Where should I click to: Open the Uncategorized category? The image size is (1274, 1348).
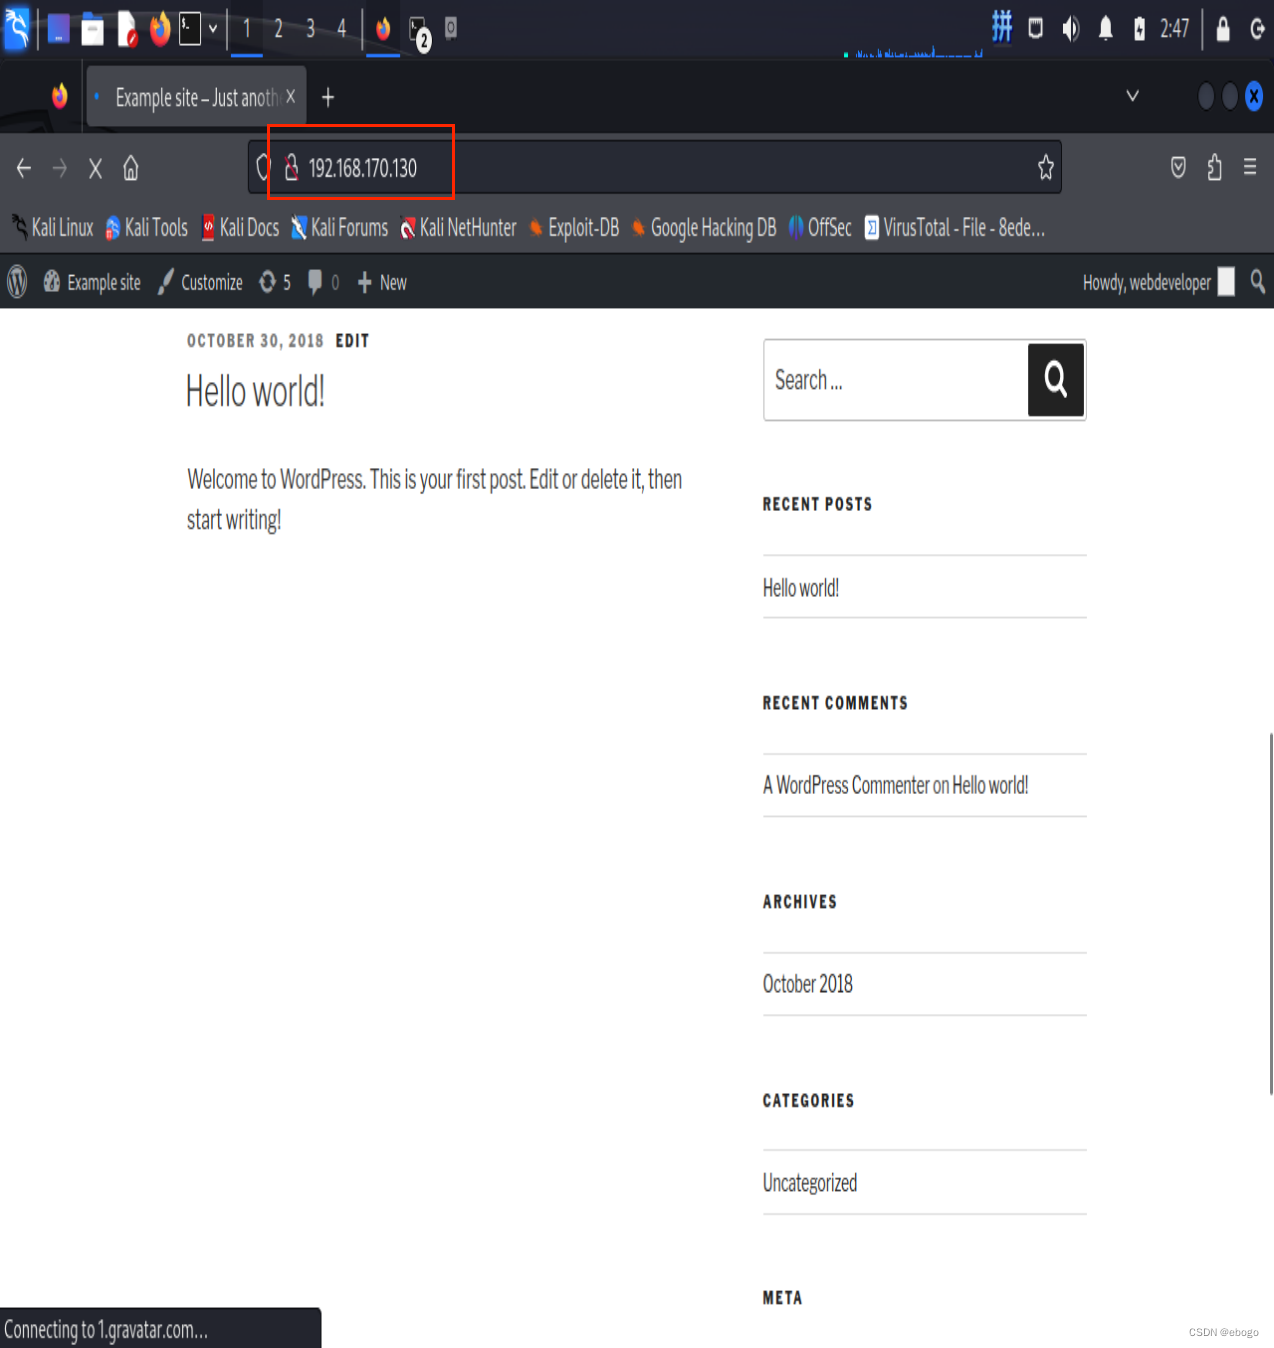point(810,1183)
